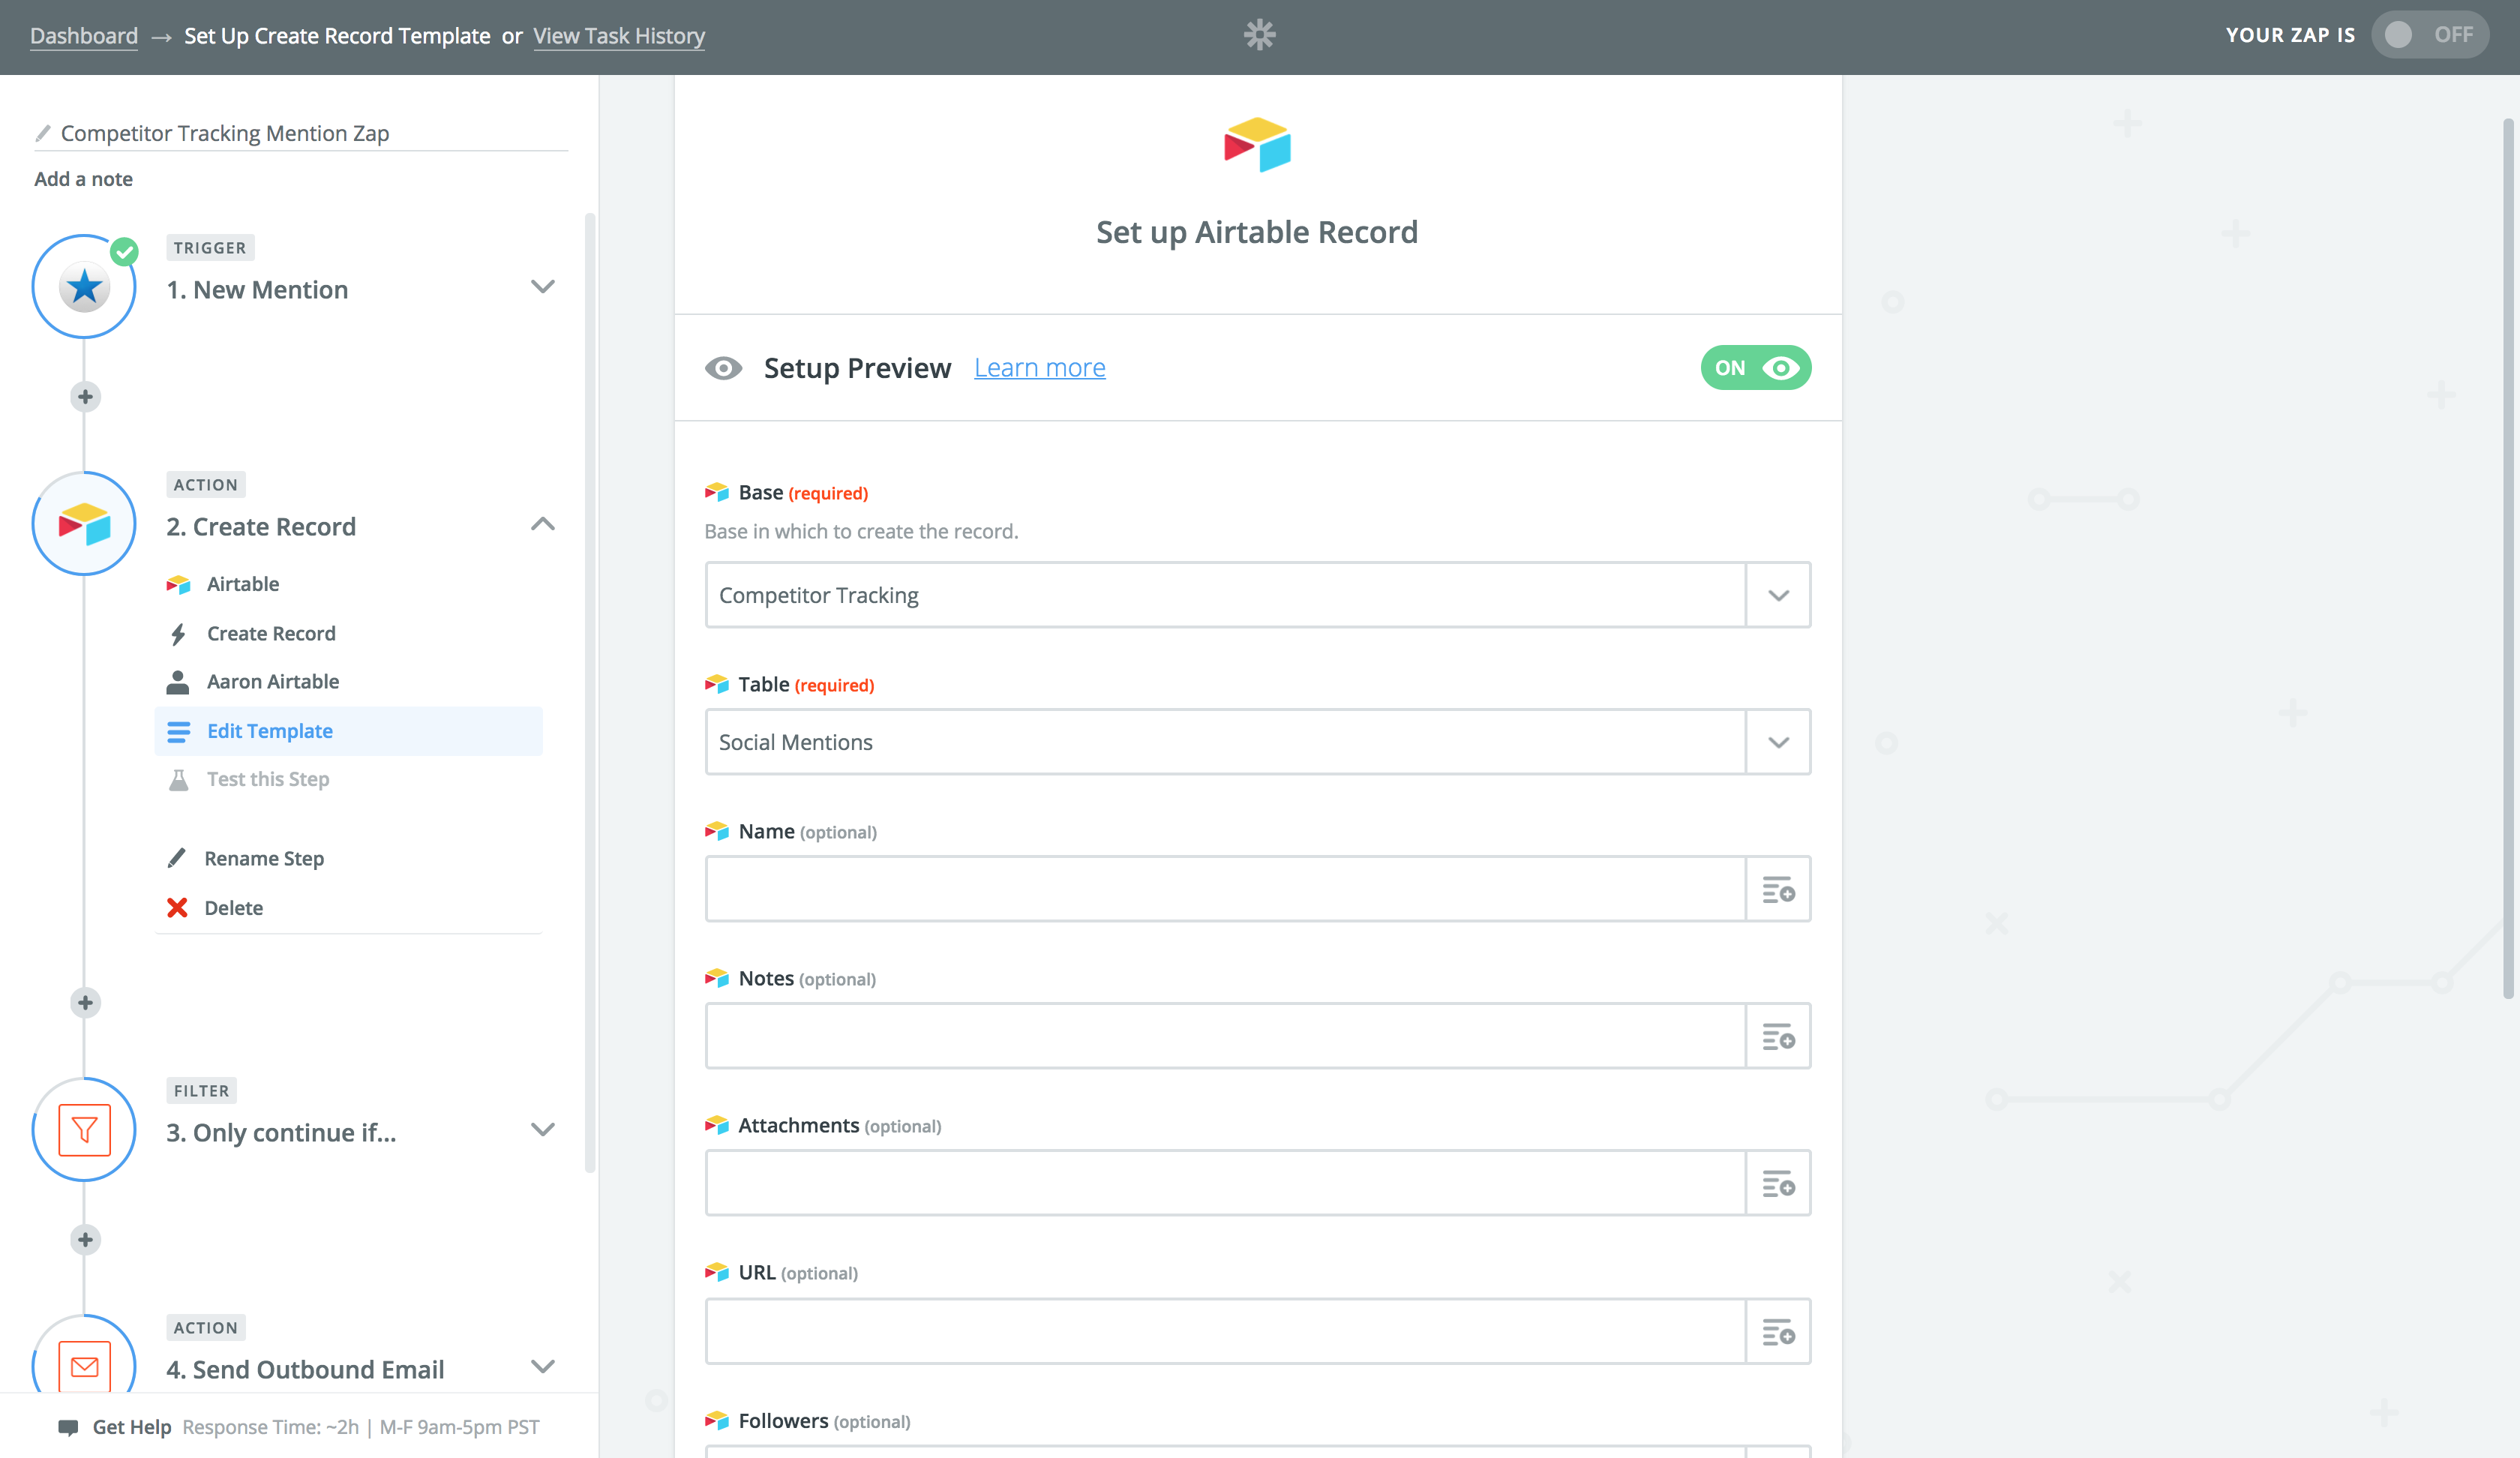Click the main page vertical scrollbar
Screen dimensions: 2520x1458
[2508, 560]
